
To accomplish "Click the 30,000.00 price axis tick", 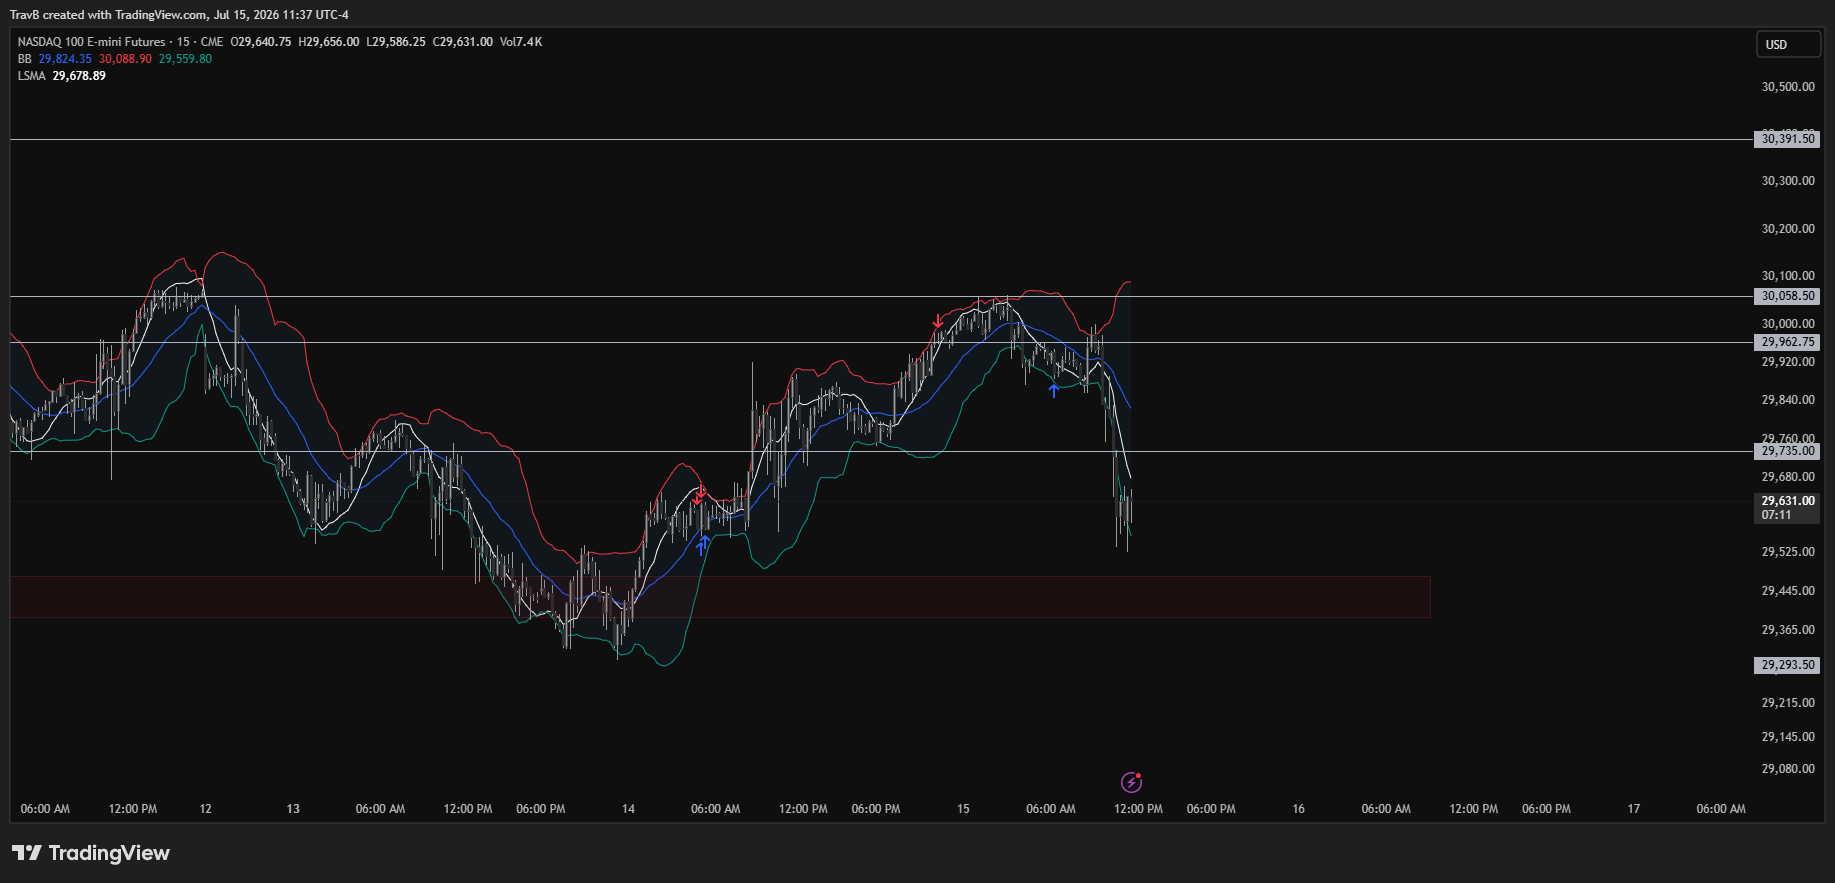I will [x=1788, y=324].
